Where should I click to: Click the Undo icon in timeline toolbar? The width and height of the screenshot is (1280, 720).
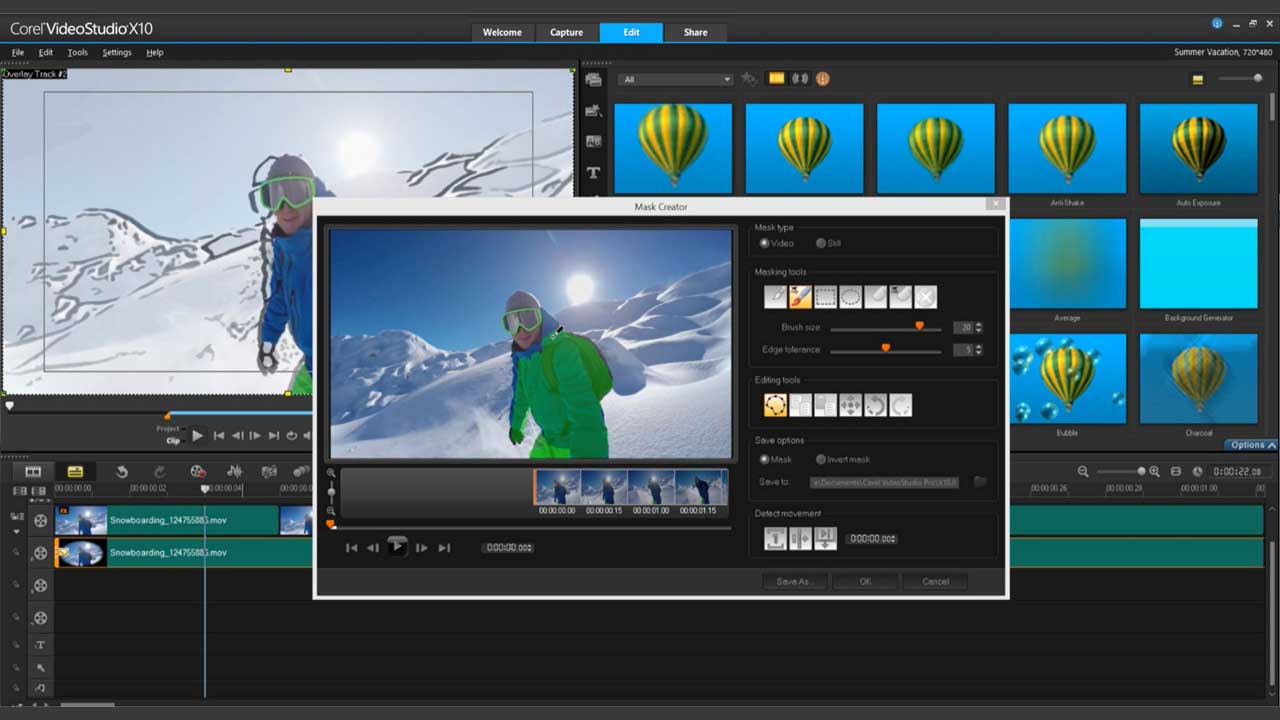coord(122,472)
